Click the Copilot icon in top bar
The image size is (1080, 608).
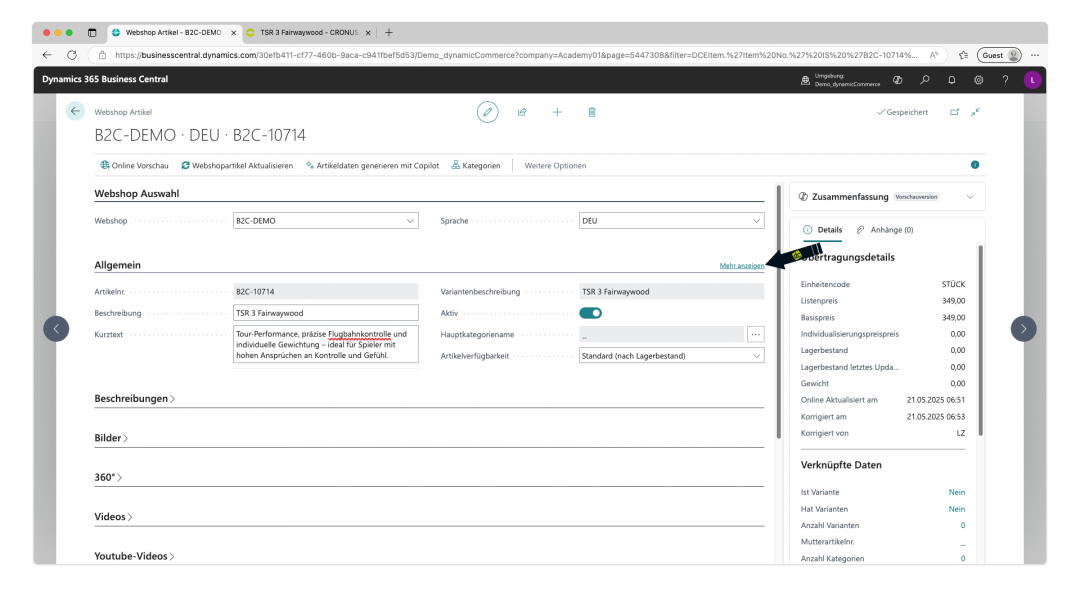897,80
